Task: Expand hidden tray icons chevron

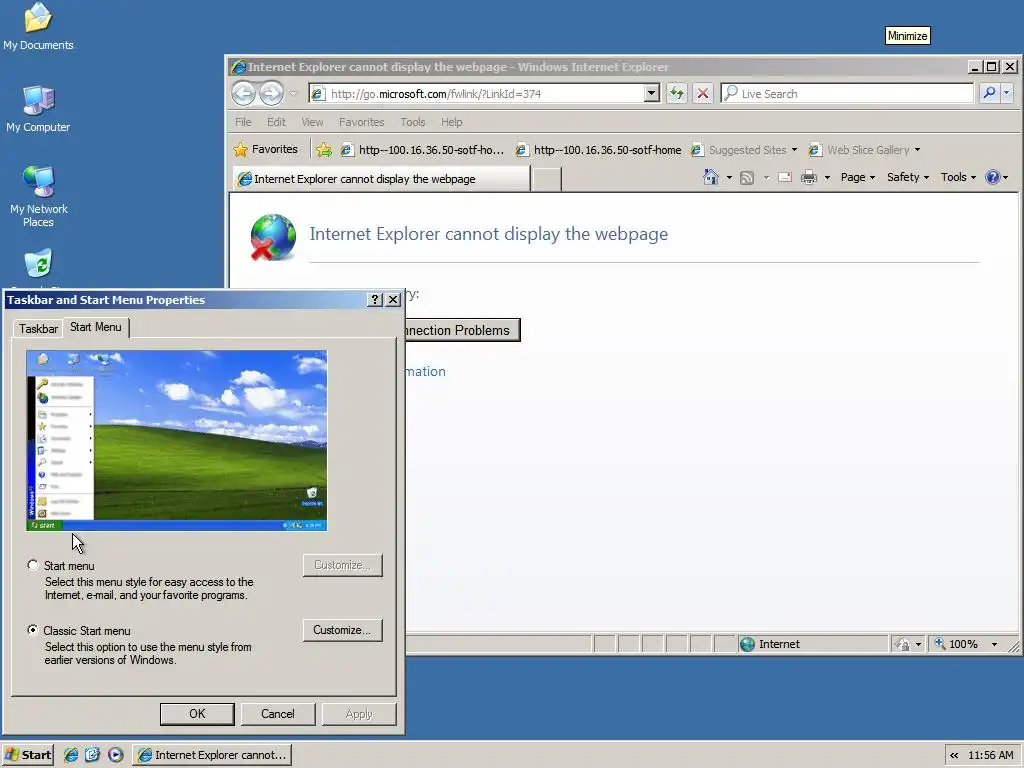Action: 954,755
